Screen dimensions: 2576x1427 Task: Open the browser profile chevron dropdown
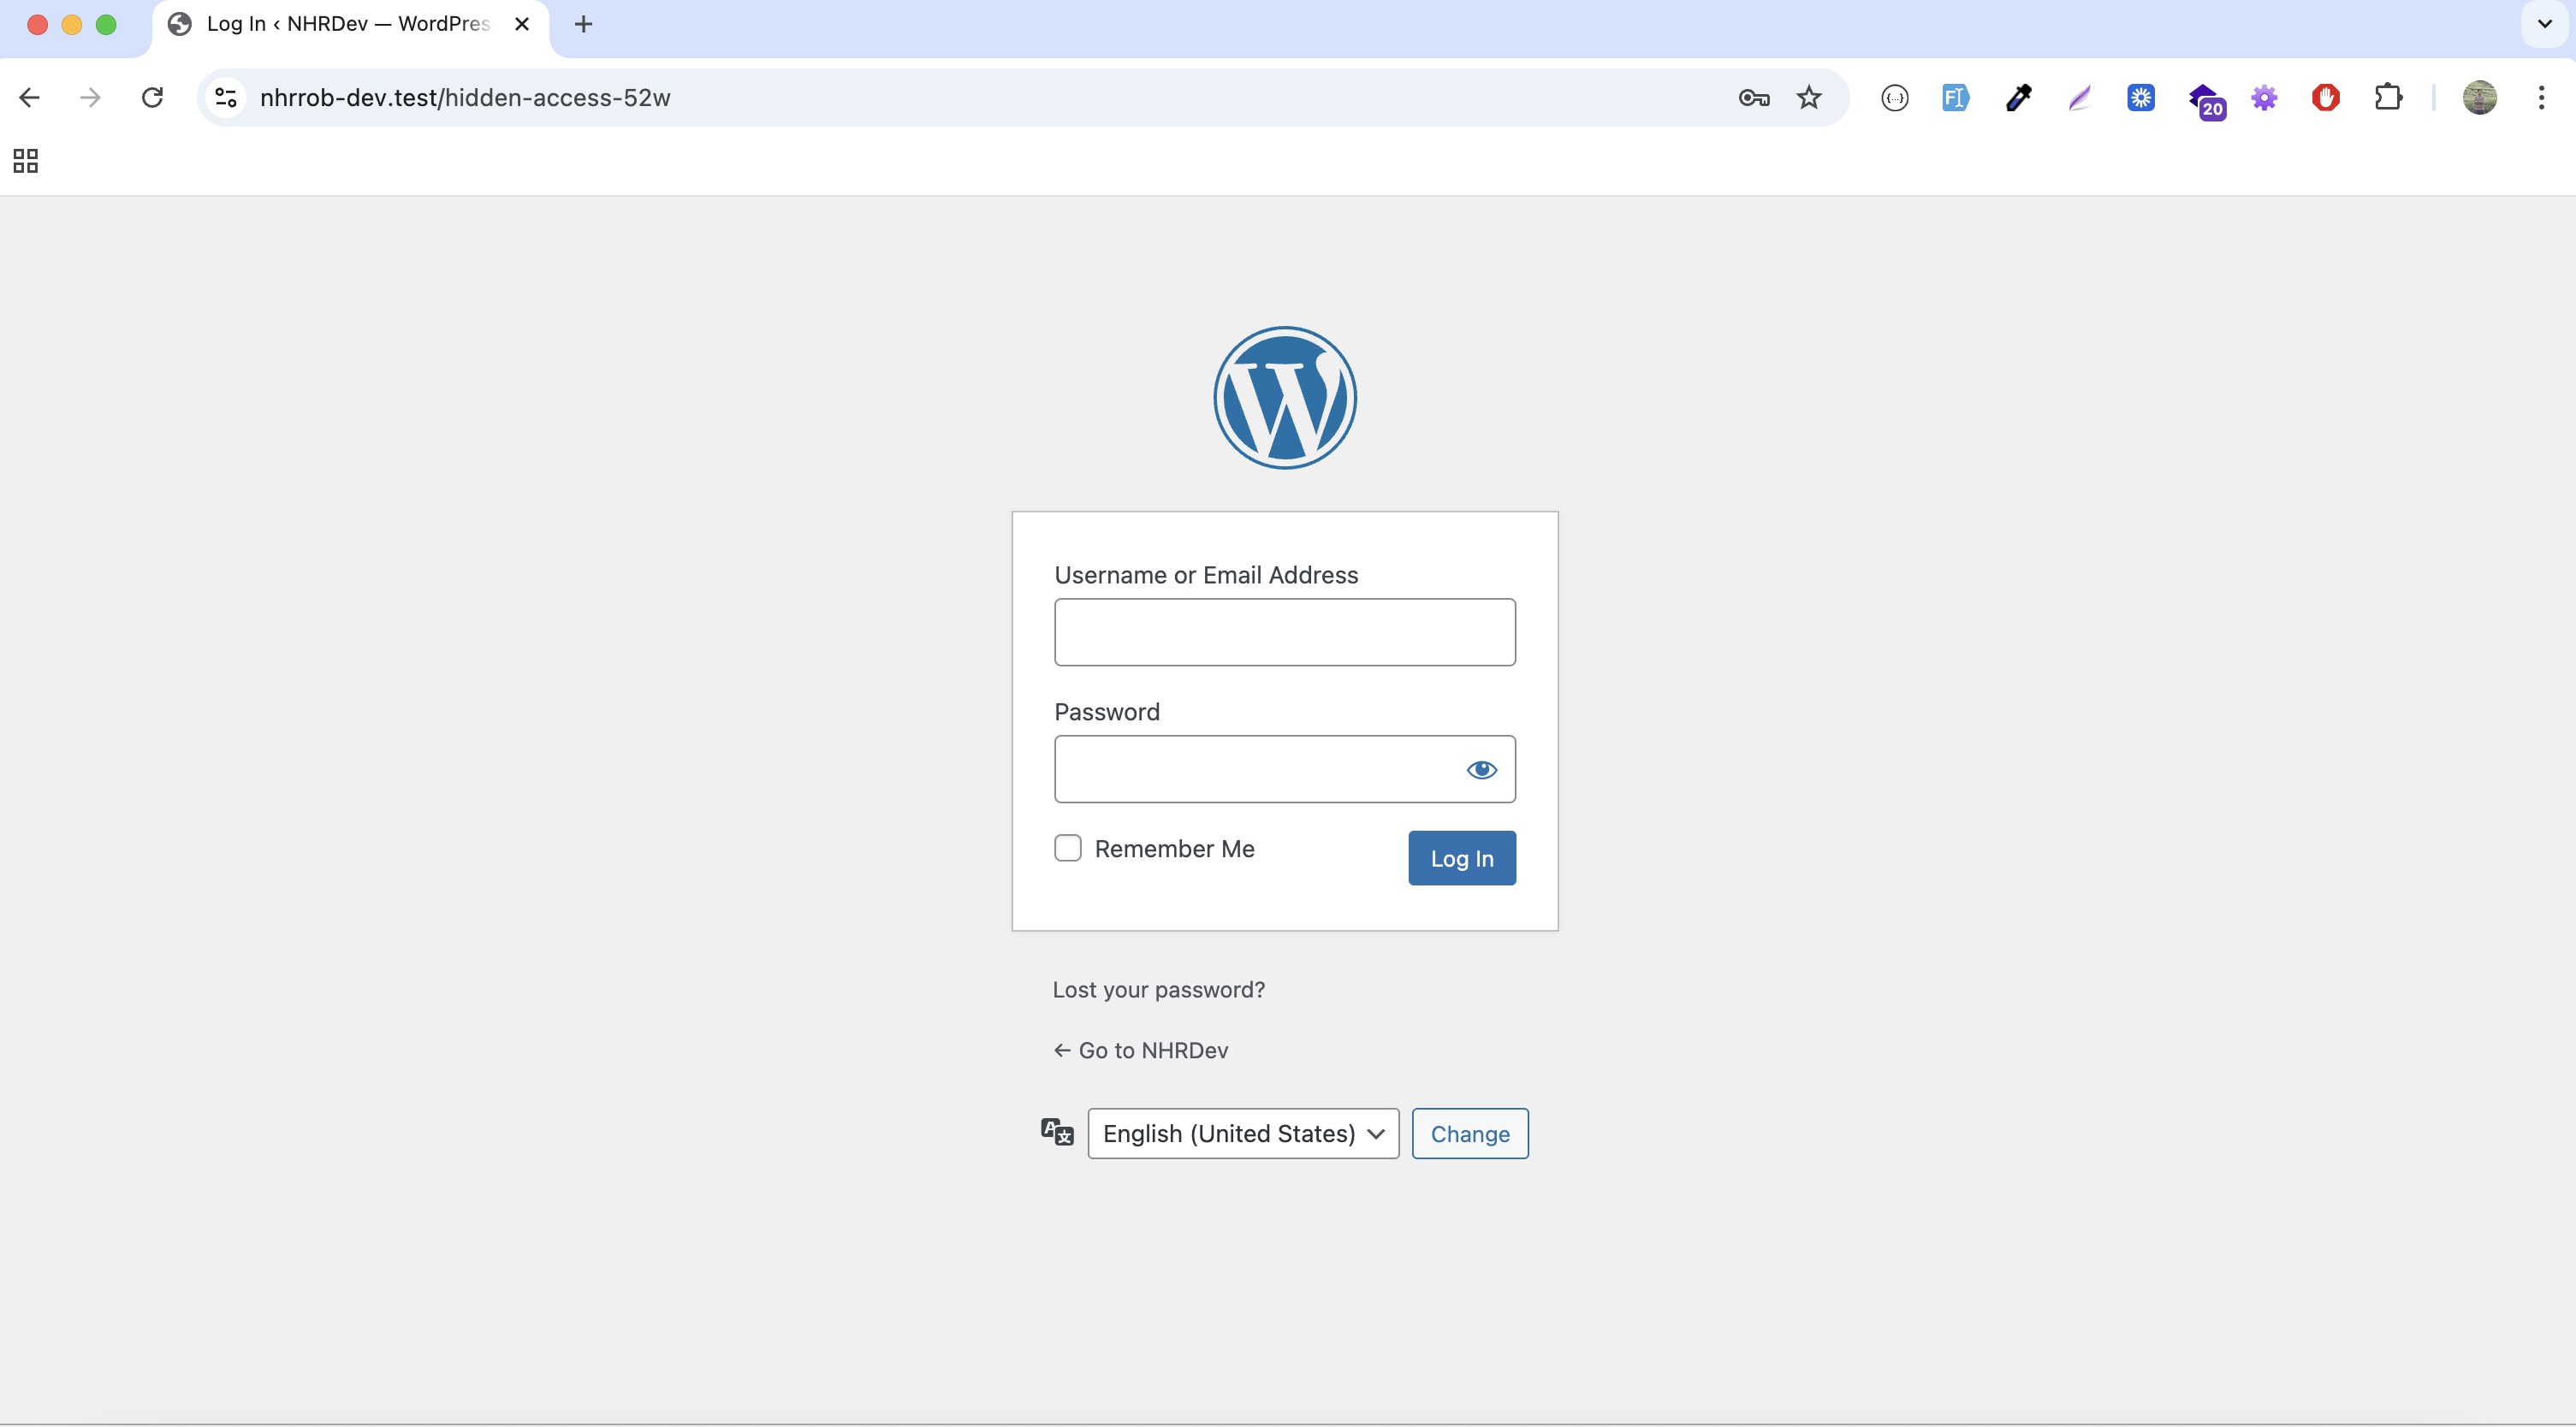2480,97
